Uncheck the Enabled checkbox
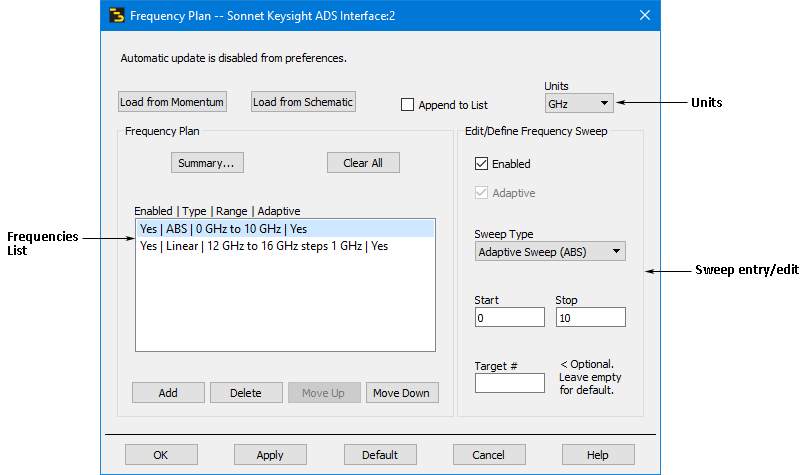 (x=481, y=164)
